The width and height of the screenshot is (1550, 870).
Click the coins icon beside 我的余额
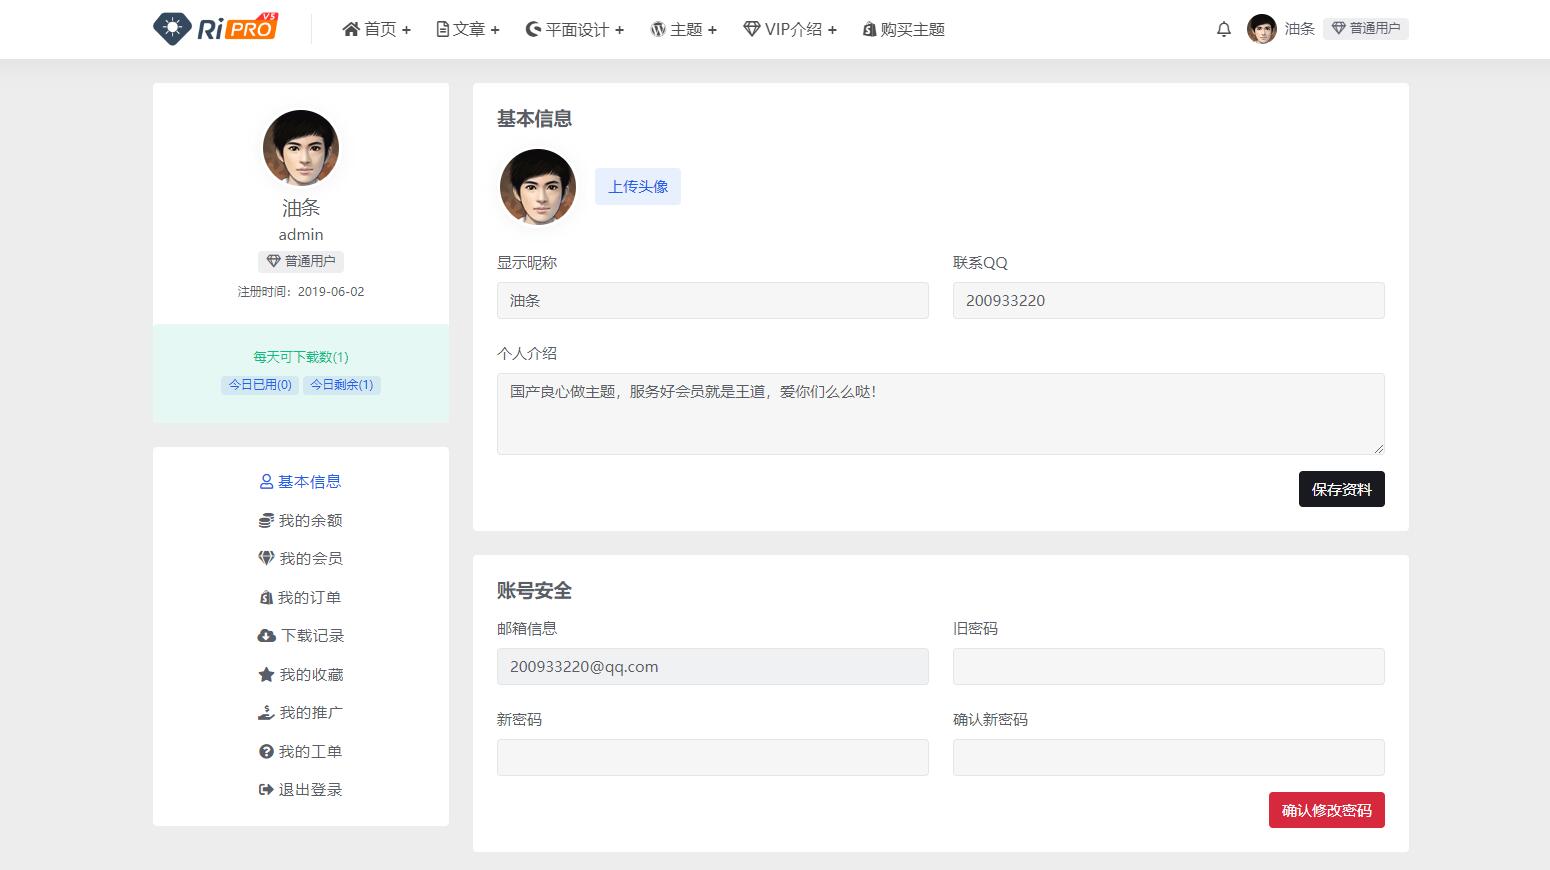[x=266, y=521]
